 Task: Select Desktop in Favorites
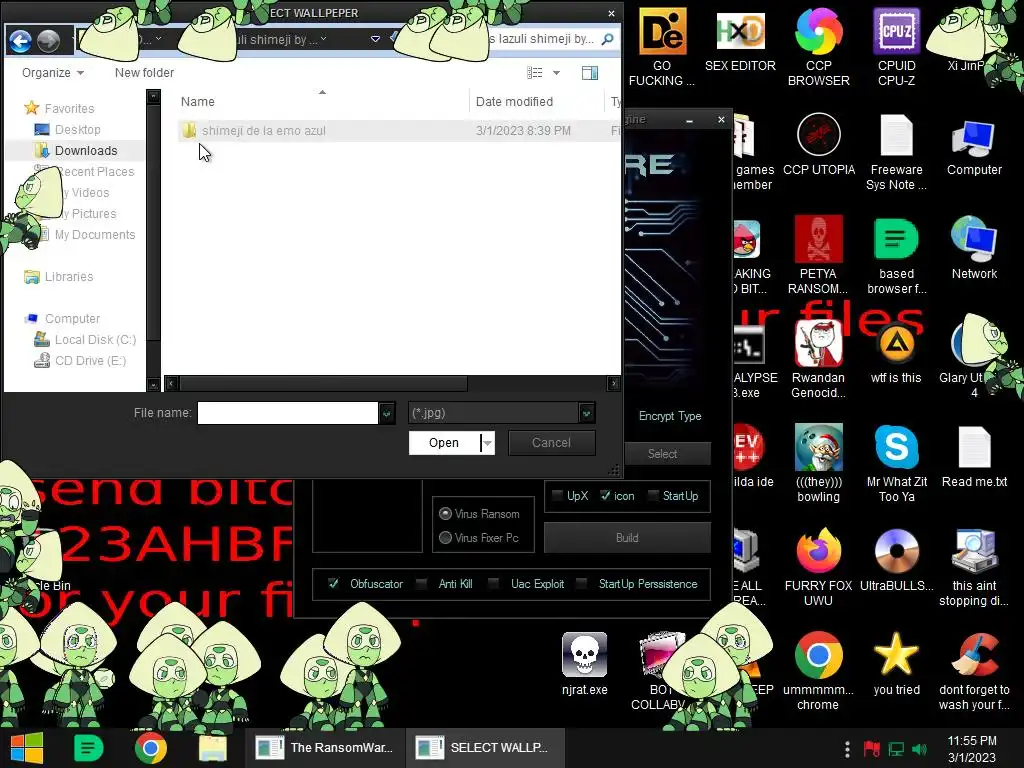pyautogui.click(x=77, y=129)
